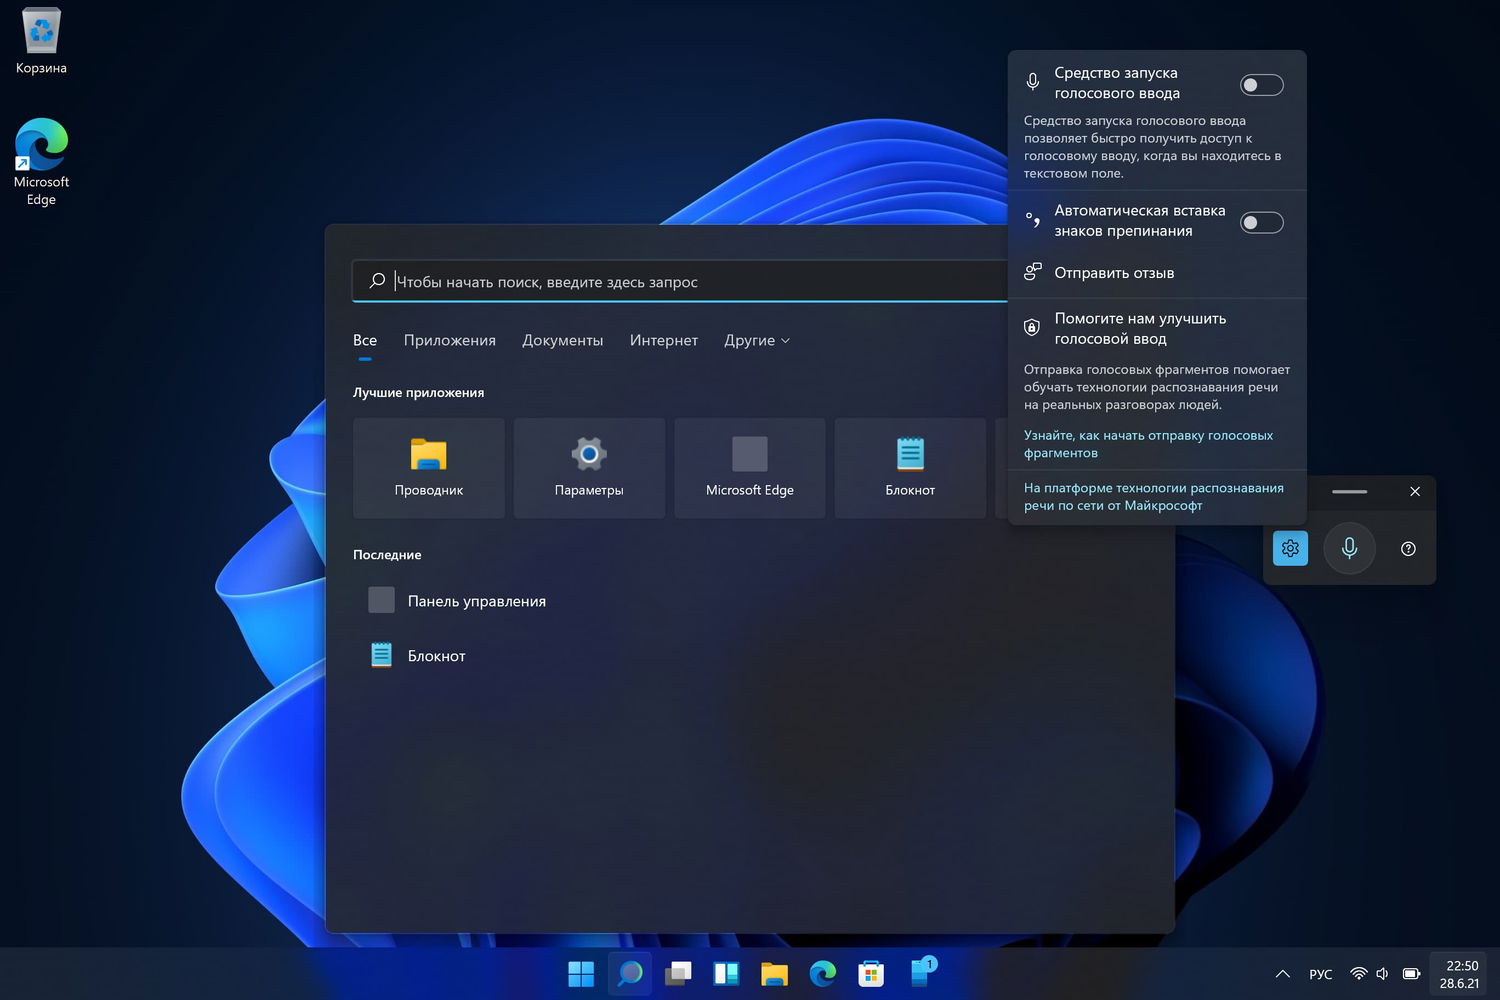Screen dimensions: 1500x1000
Task: Select the Microsoft Edge desktop shortcut
Action: (x=41, y=162)
